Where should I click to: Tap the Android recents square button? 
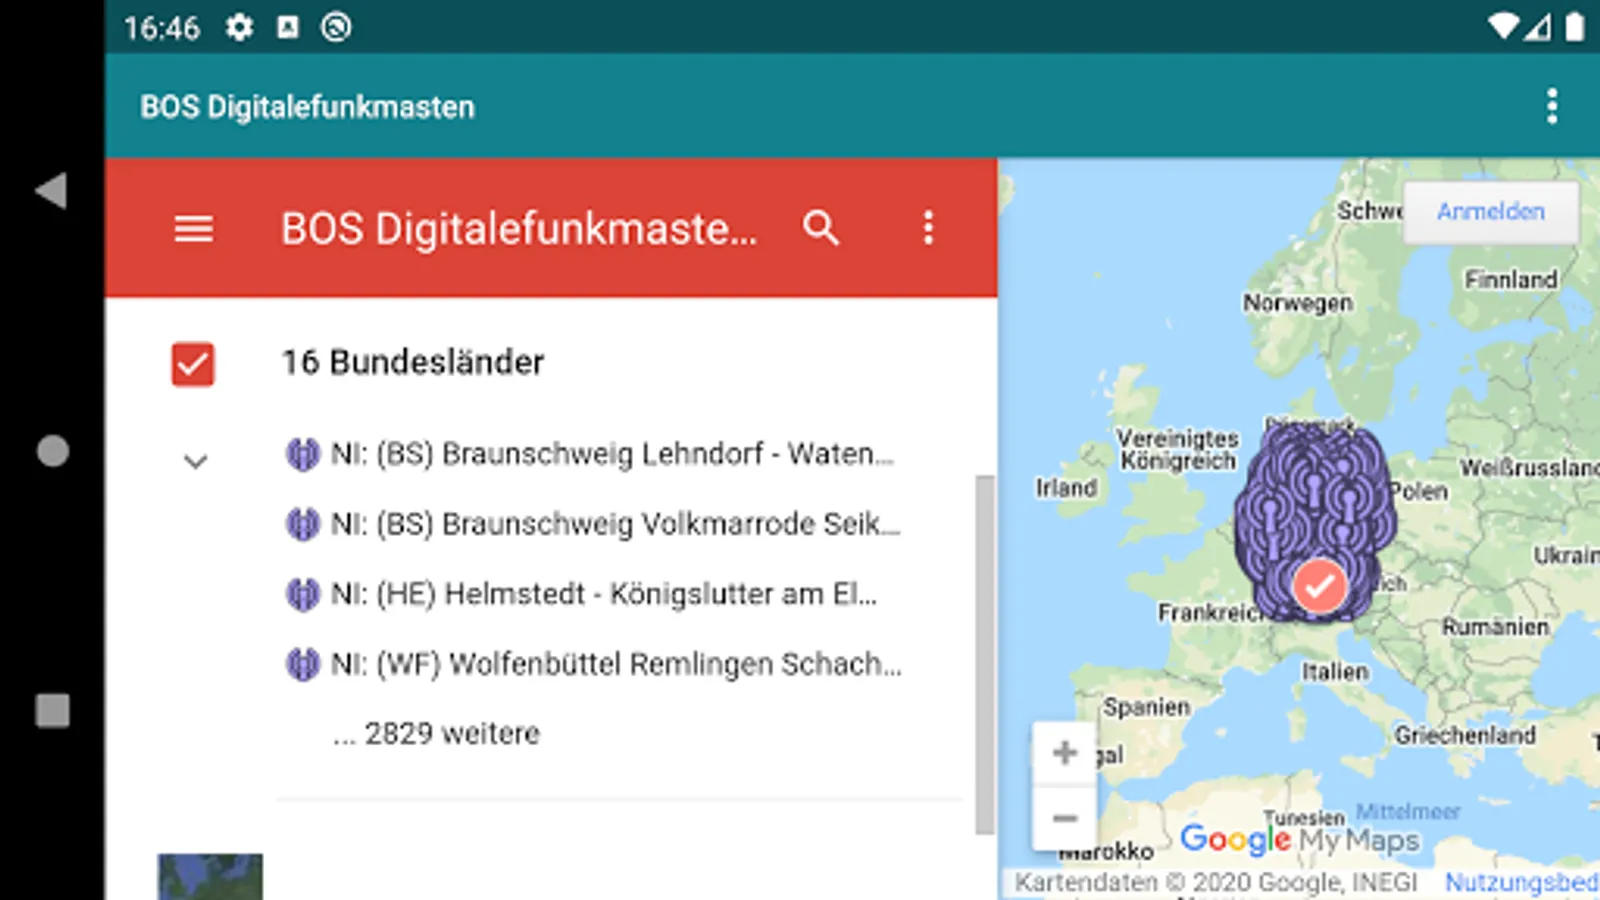click(53, 711)
